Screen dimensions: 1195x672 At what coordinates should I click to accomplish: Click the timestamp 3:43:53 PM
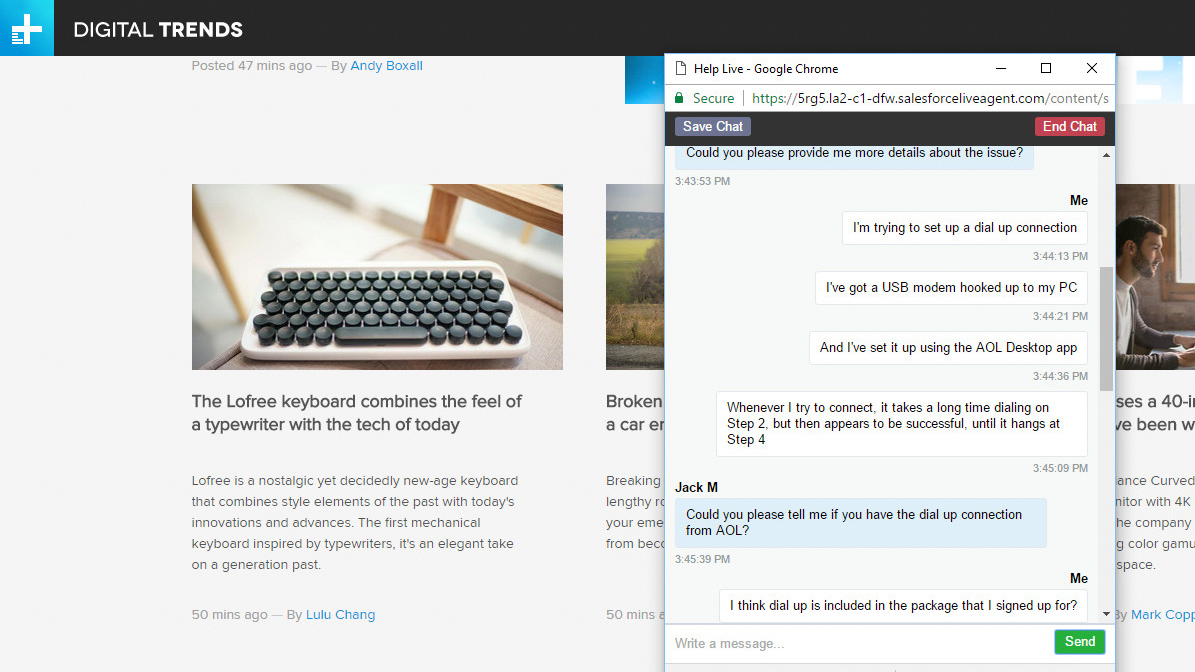[702, 181]
